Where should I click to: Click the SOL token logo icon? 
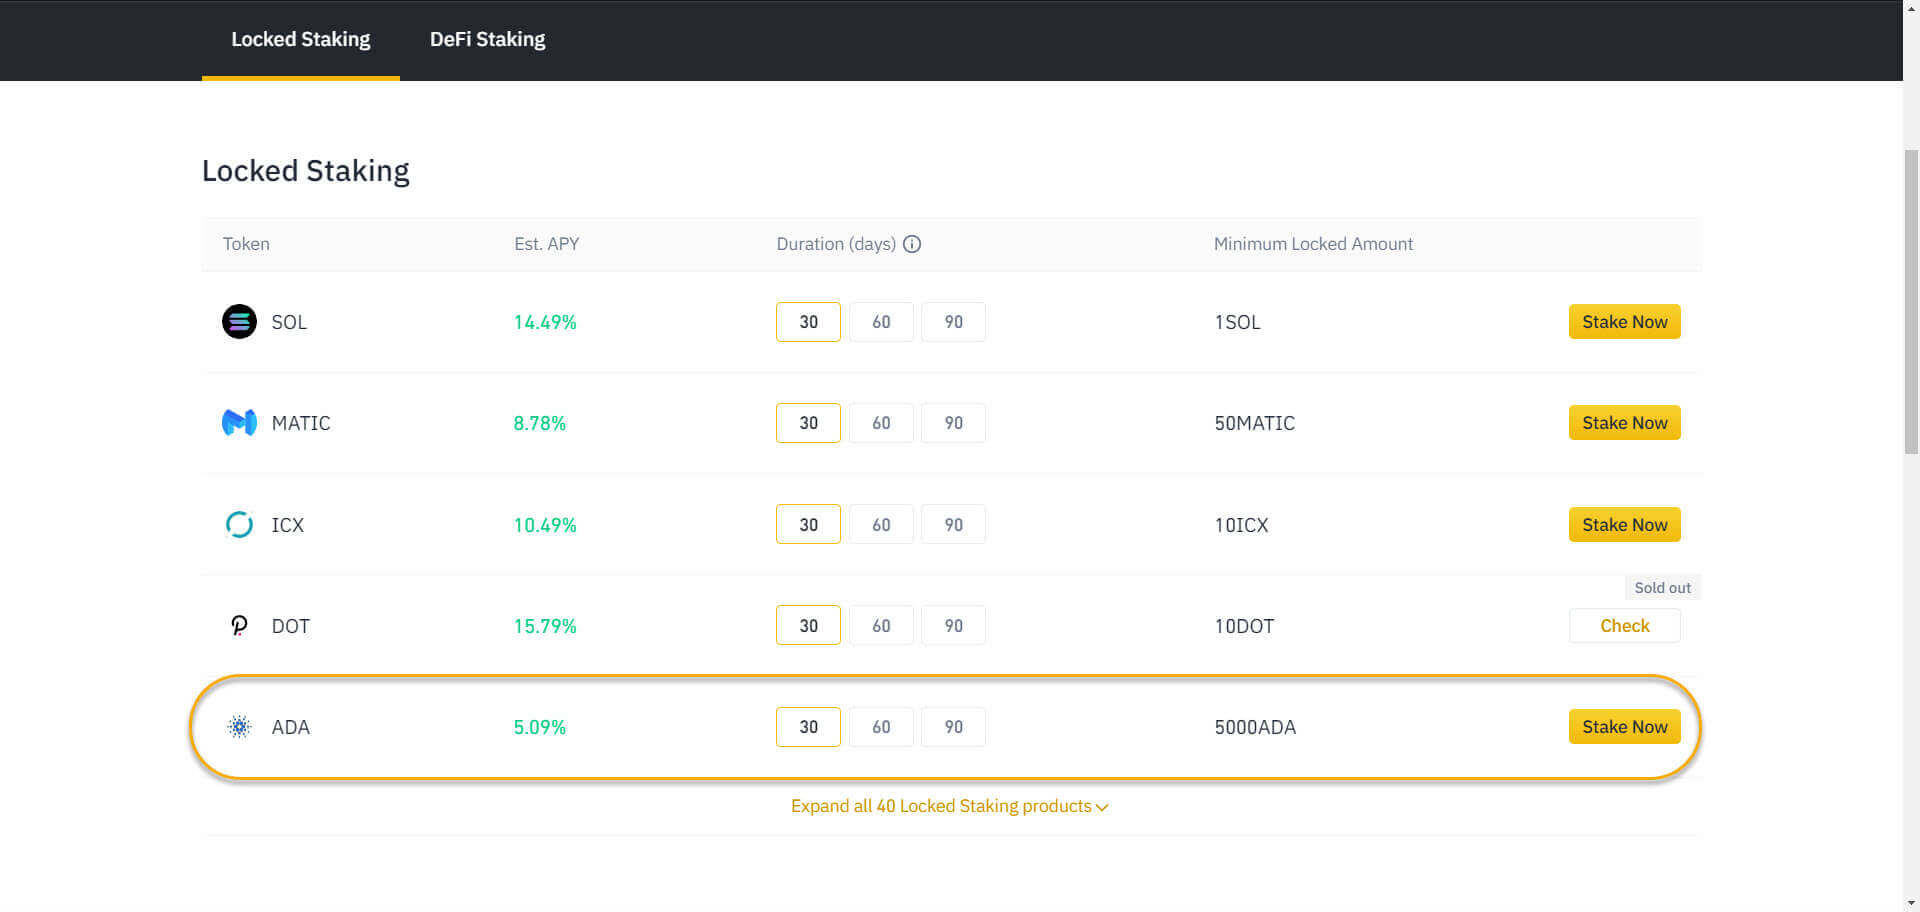[239, 322]
